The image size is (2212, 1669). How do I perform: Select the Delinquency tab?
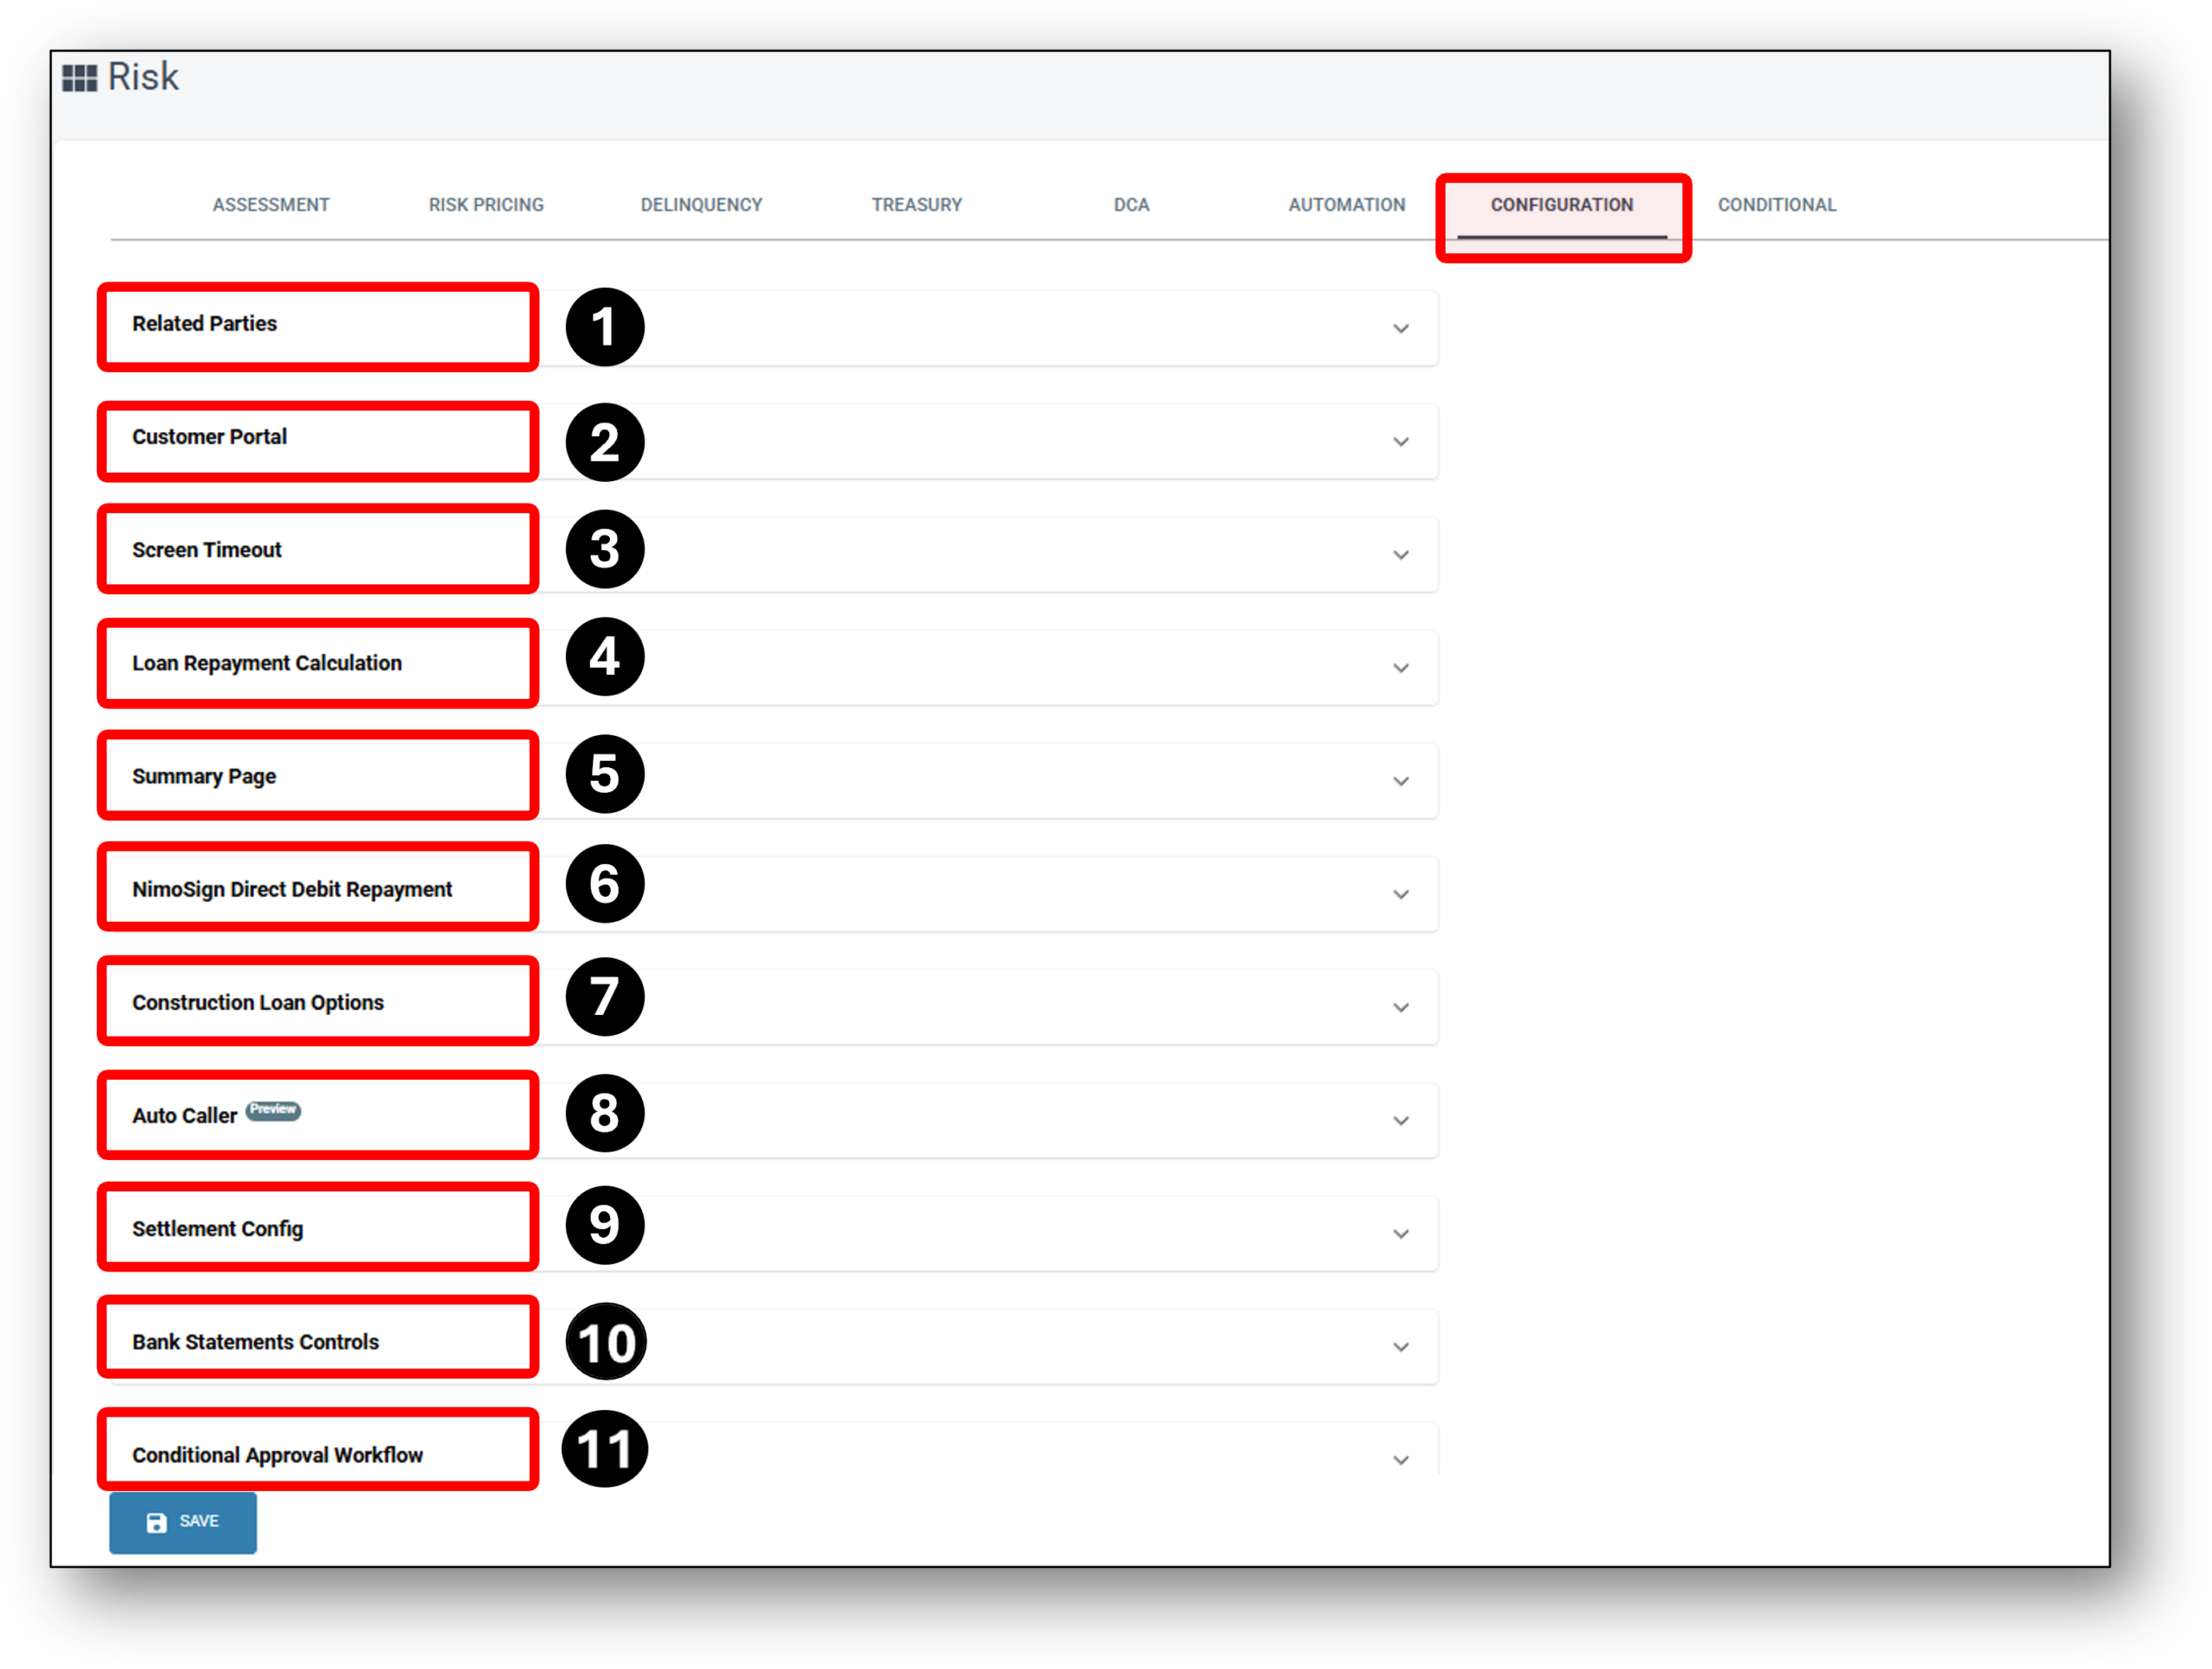coord(701,205)
